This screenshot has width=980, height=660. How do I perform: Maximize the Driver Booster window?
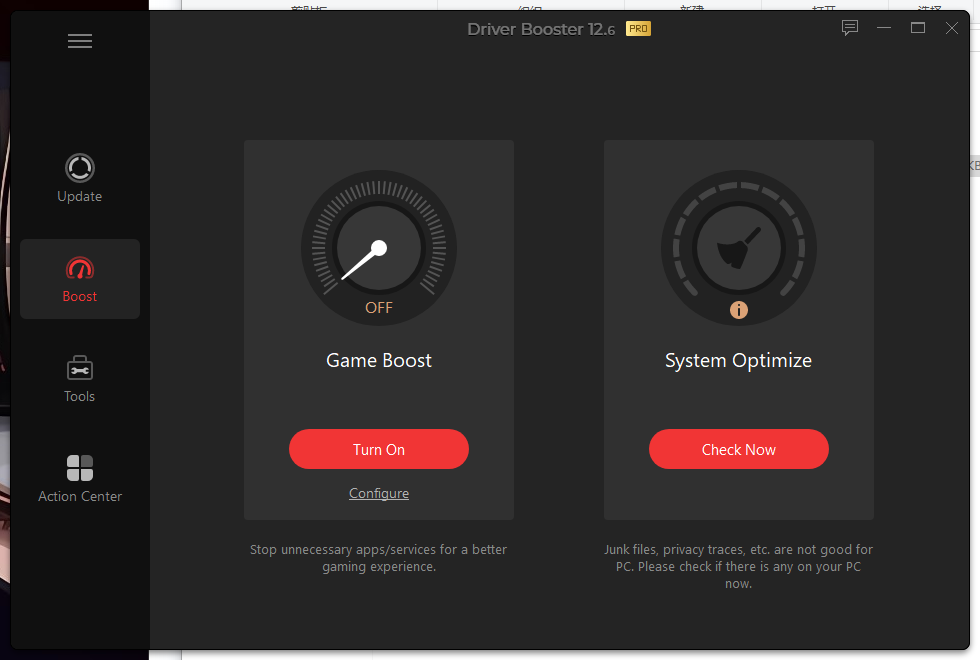pos(918,28)
